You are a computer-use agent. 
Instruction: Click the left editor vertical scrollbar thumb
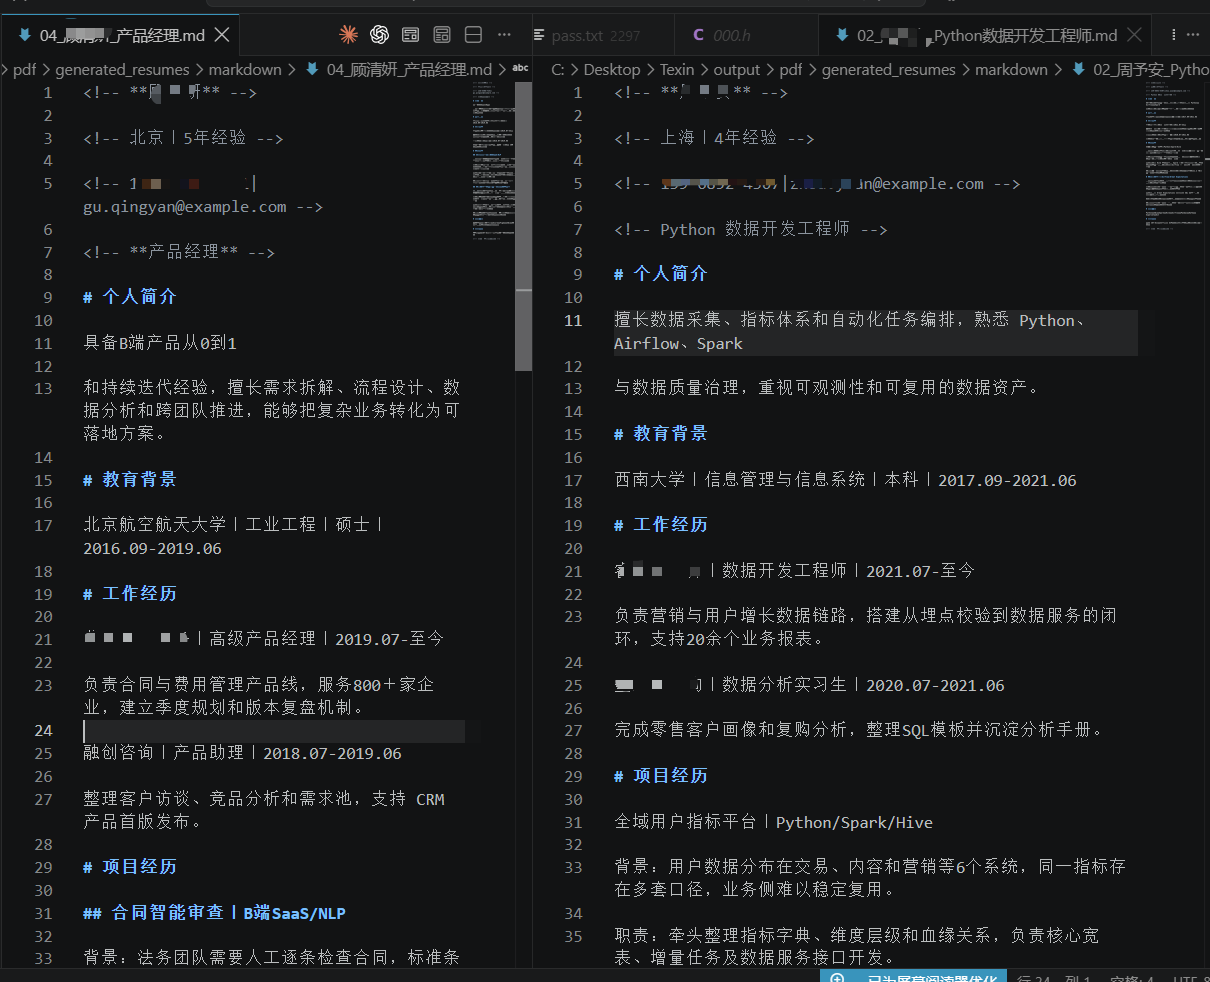(x=523, y=226)
